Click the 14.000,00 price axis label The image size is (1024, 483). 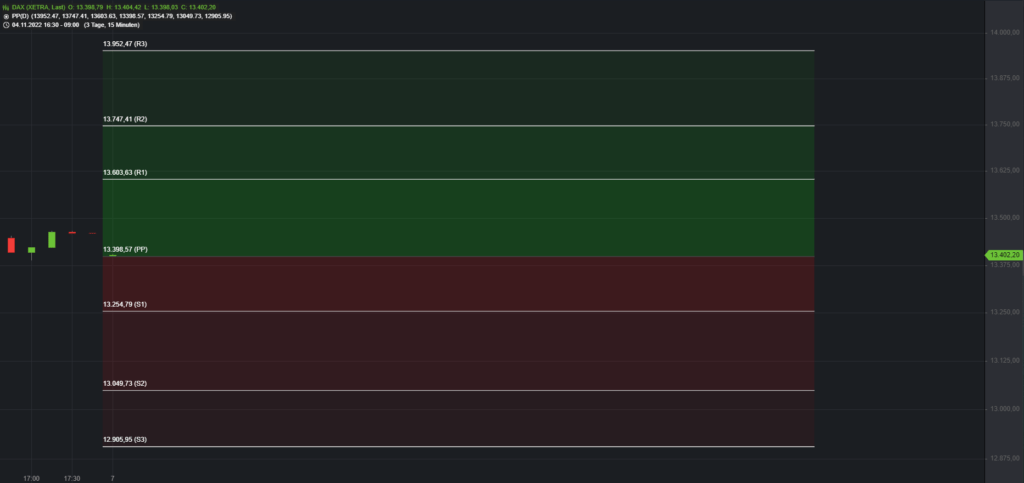(x=1001, y=33)
